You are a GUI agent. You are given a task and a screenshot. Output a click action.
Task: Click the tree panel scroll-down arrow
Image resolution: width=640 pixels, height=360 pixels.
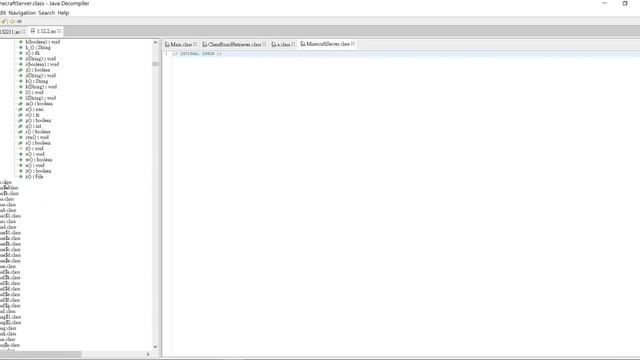(155, 347)
